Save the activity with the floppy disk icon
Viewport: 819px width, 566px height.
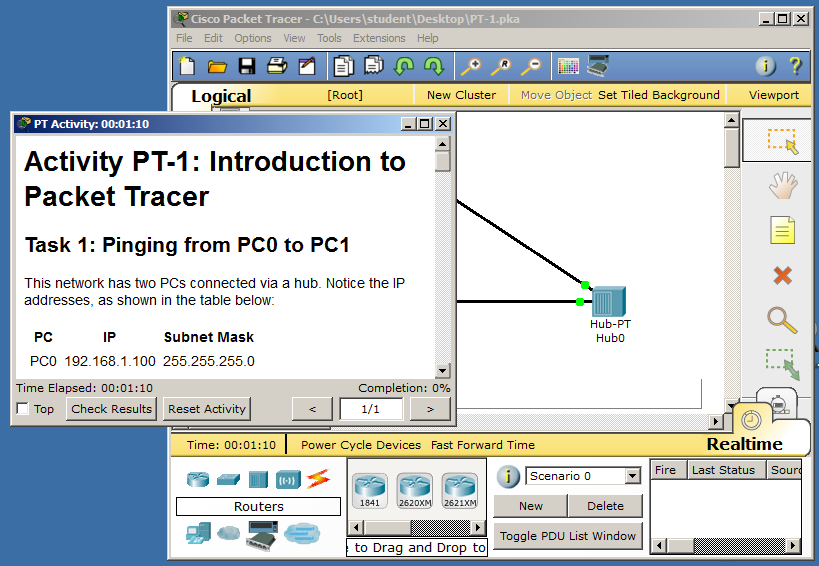point(247,66)
